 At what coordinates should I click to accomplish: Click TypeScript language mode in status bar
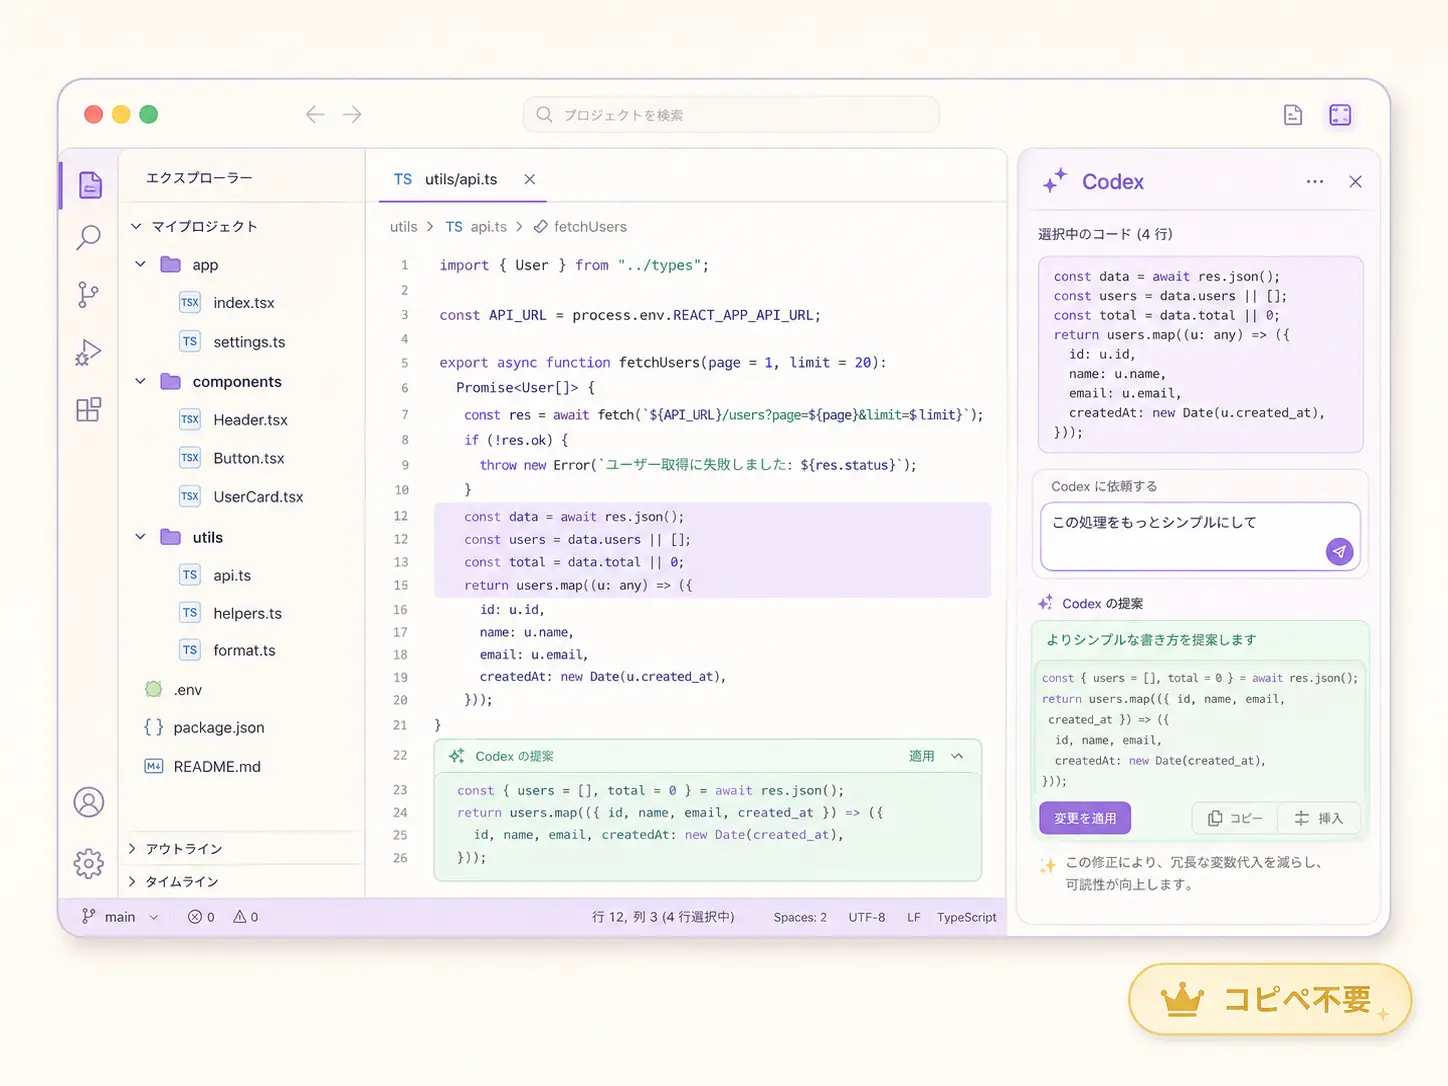point(967,917)
